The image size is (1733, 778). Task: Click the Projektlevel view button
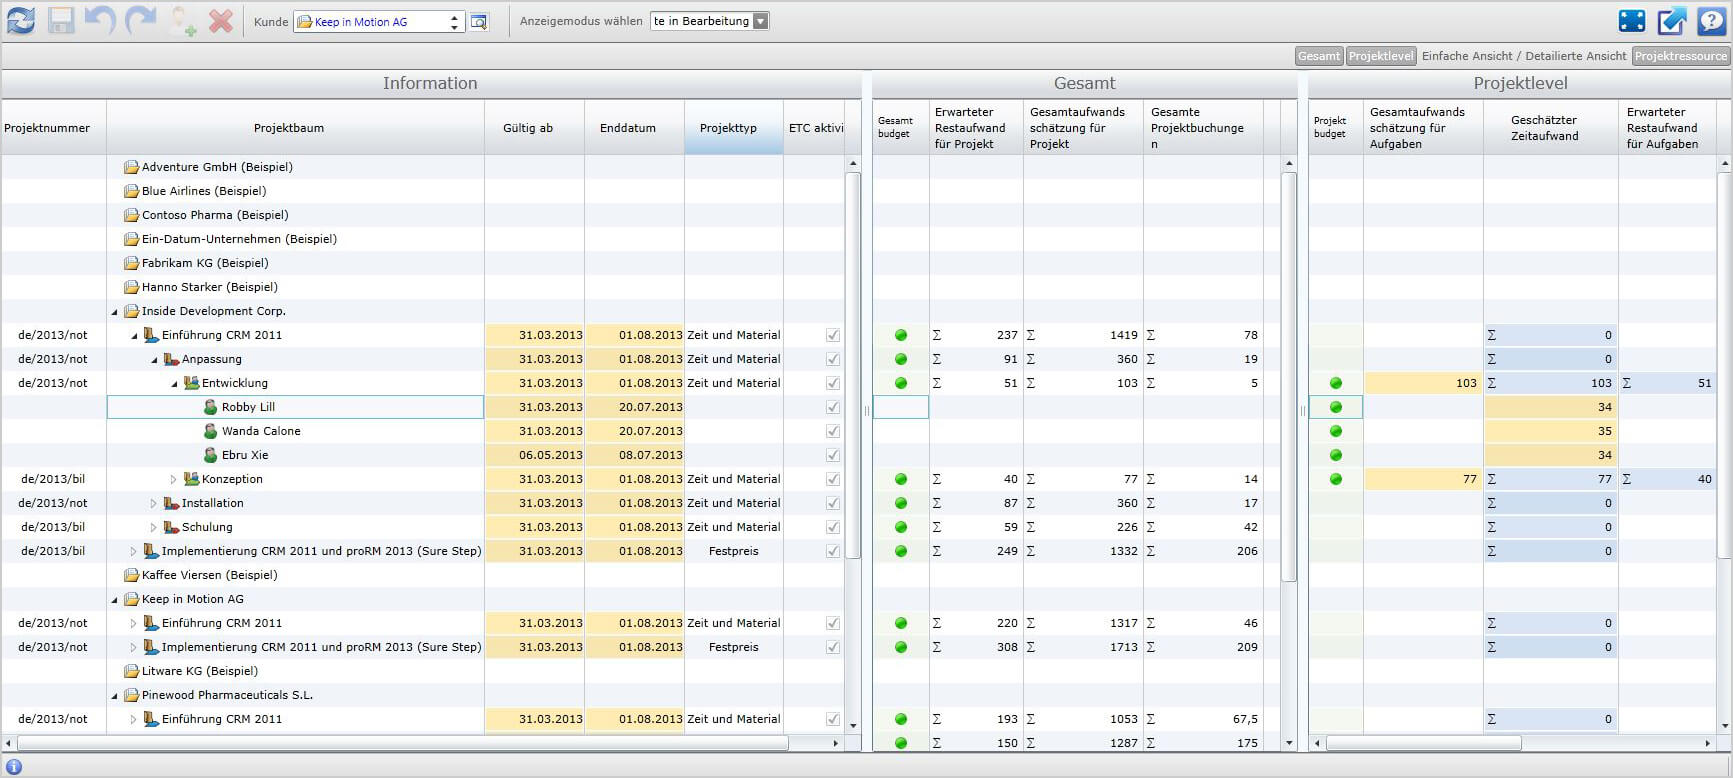pos(1381,56)
